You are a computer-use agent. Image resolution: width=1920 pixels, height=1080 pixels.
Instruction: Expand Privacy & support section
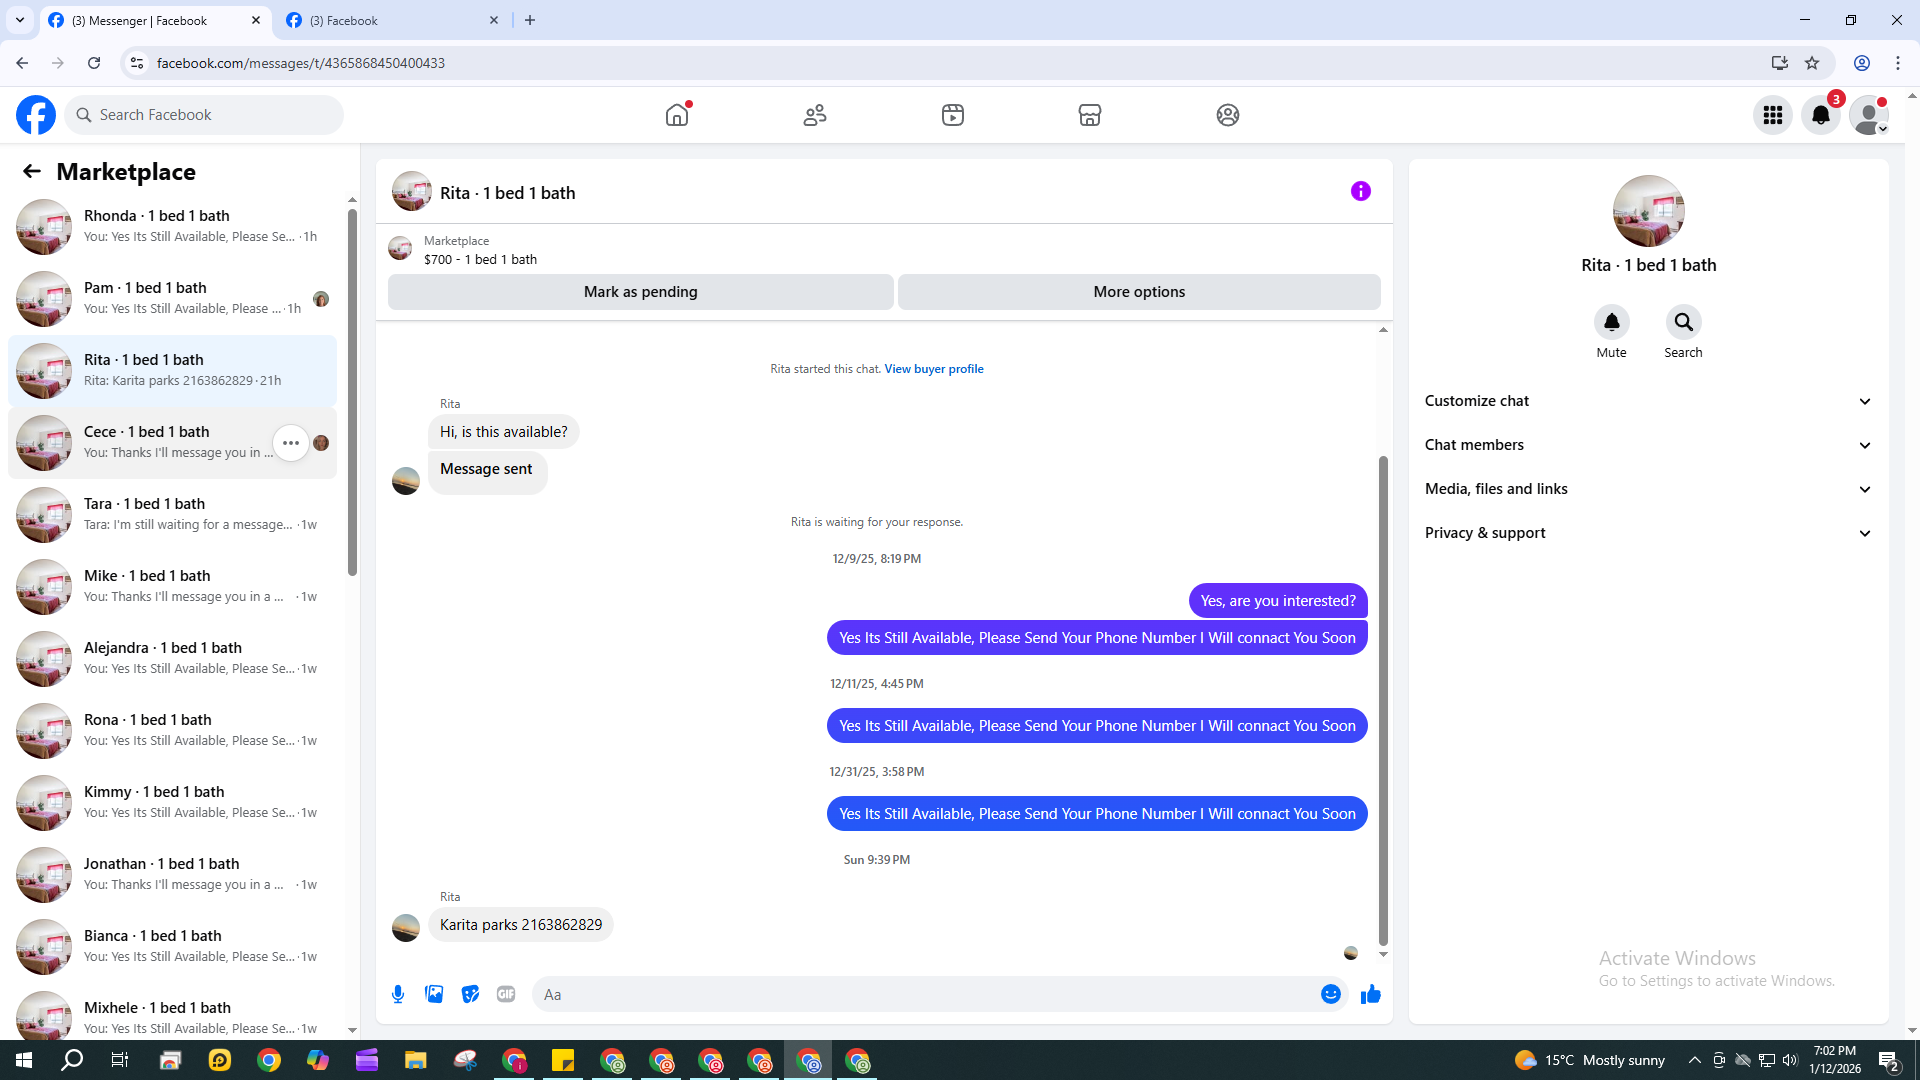click(1647, 533)
